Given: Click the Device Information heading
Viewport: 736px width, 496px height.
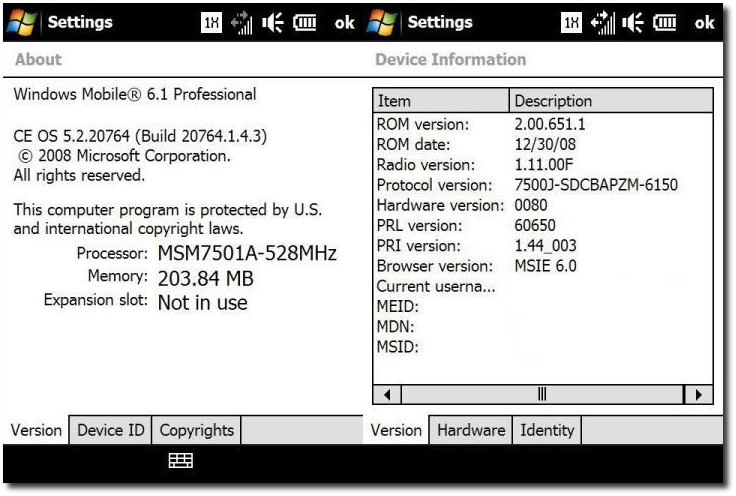Looking at the screenshot, I should coord(451,59).
